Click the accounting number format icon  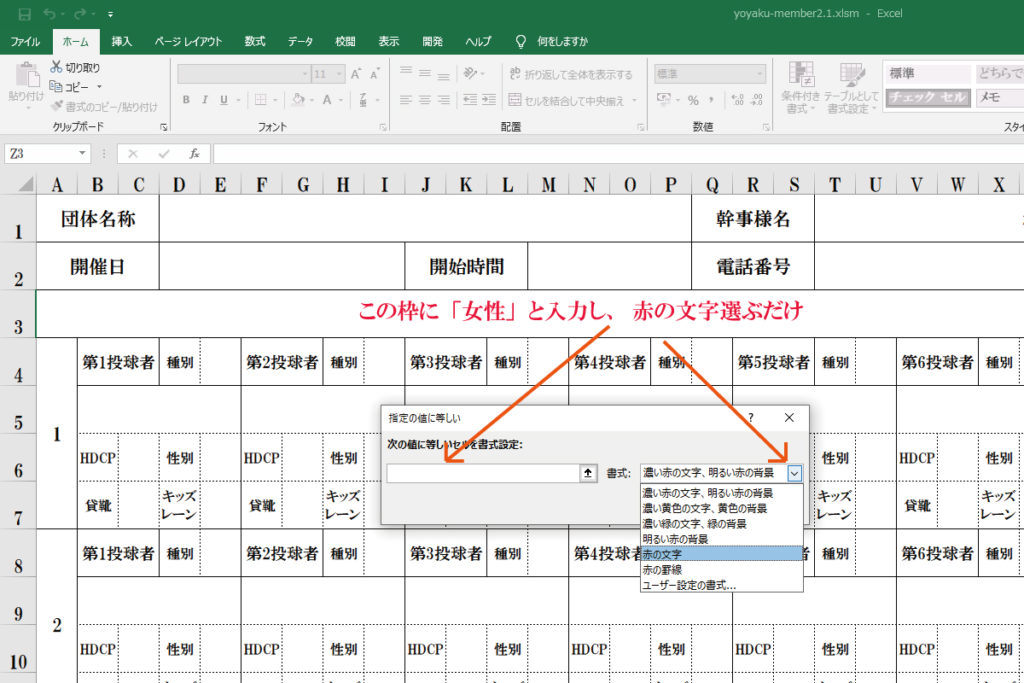pyautogui.click(x=664, y=99)
